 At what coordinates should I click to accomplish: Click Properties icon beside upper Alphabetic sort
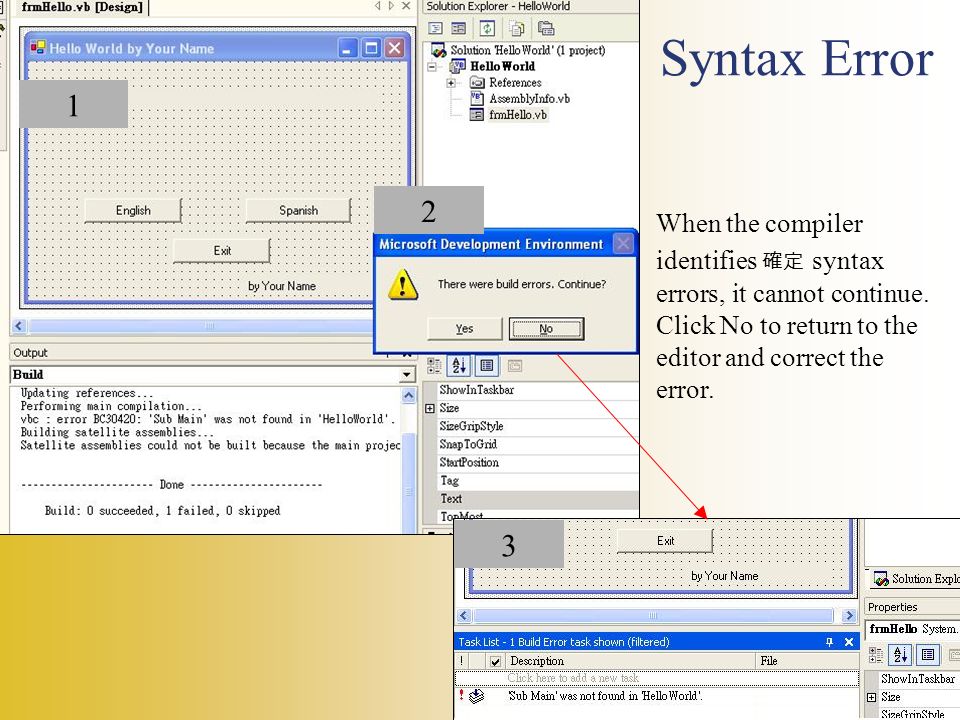[x=487, y=366]
